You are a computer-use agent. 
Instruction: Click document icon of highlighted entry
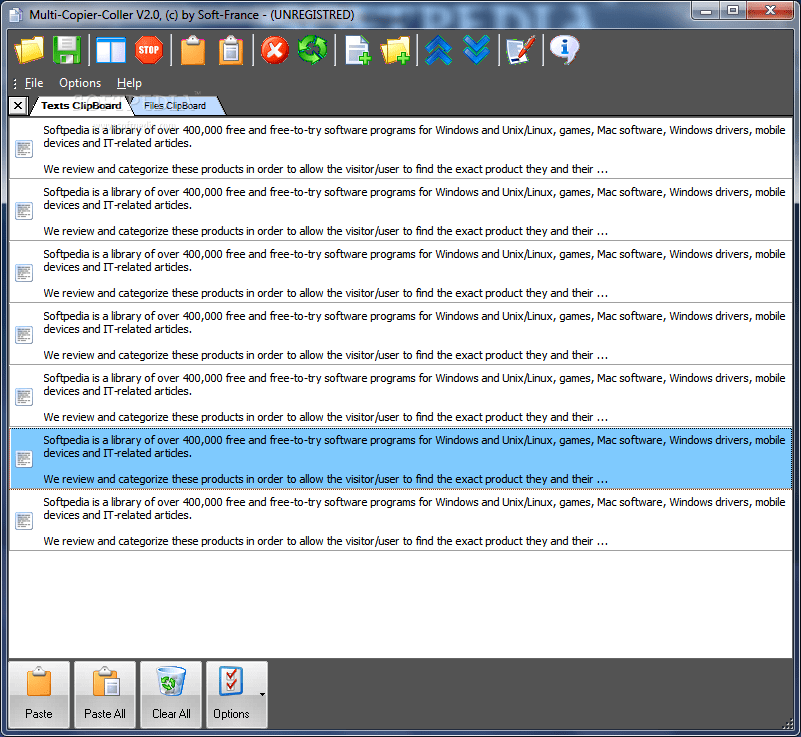[x=24, y=459]
